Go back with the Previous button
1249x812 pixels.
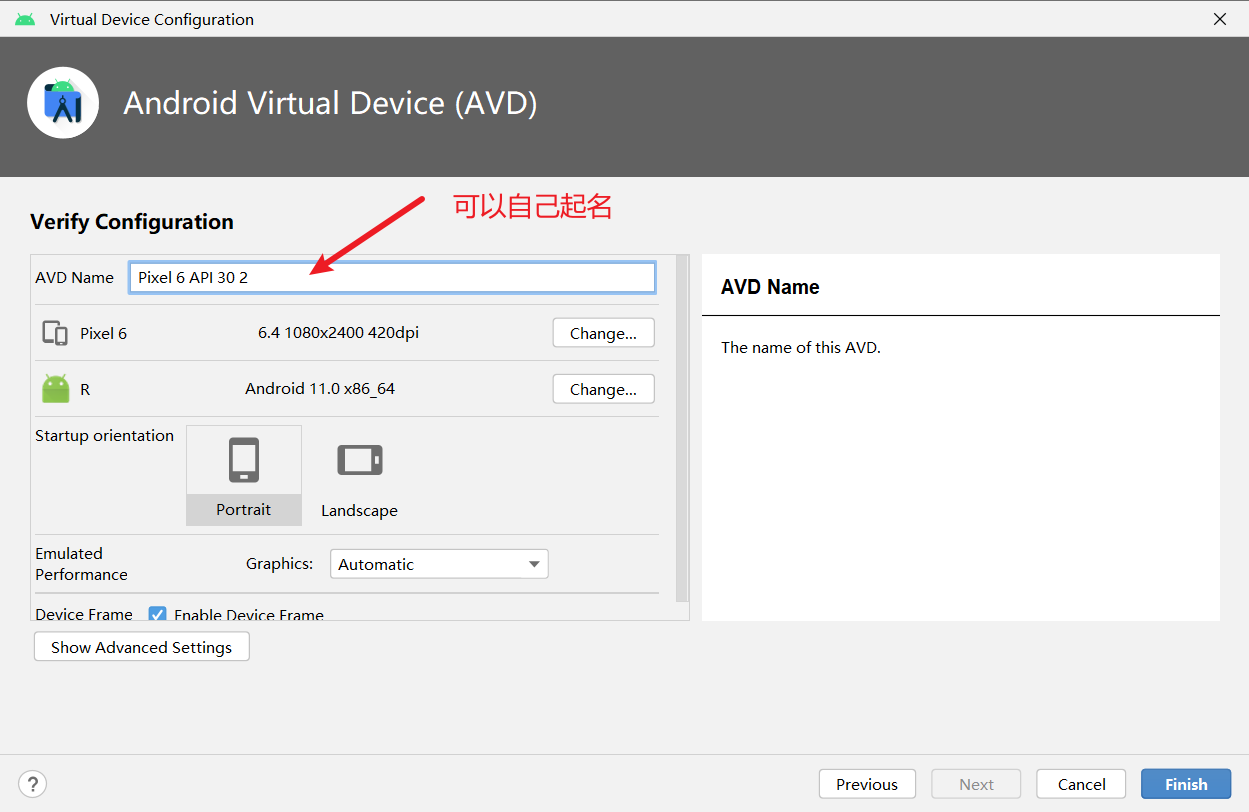pos(867,784)
